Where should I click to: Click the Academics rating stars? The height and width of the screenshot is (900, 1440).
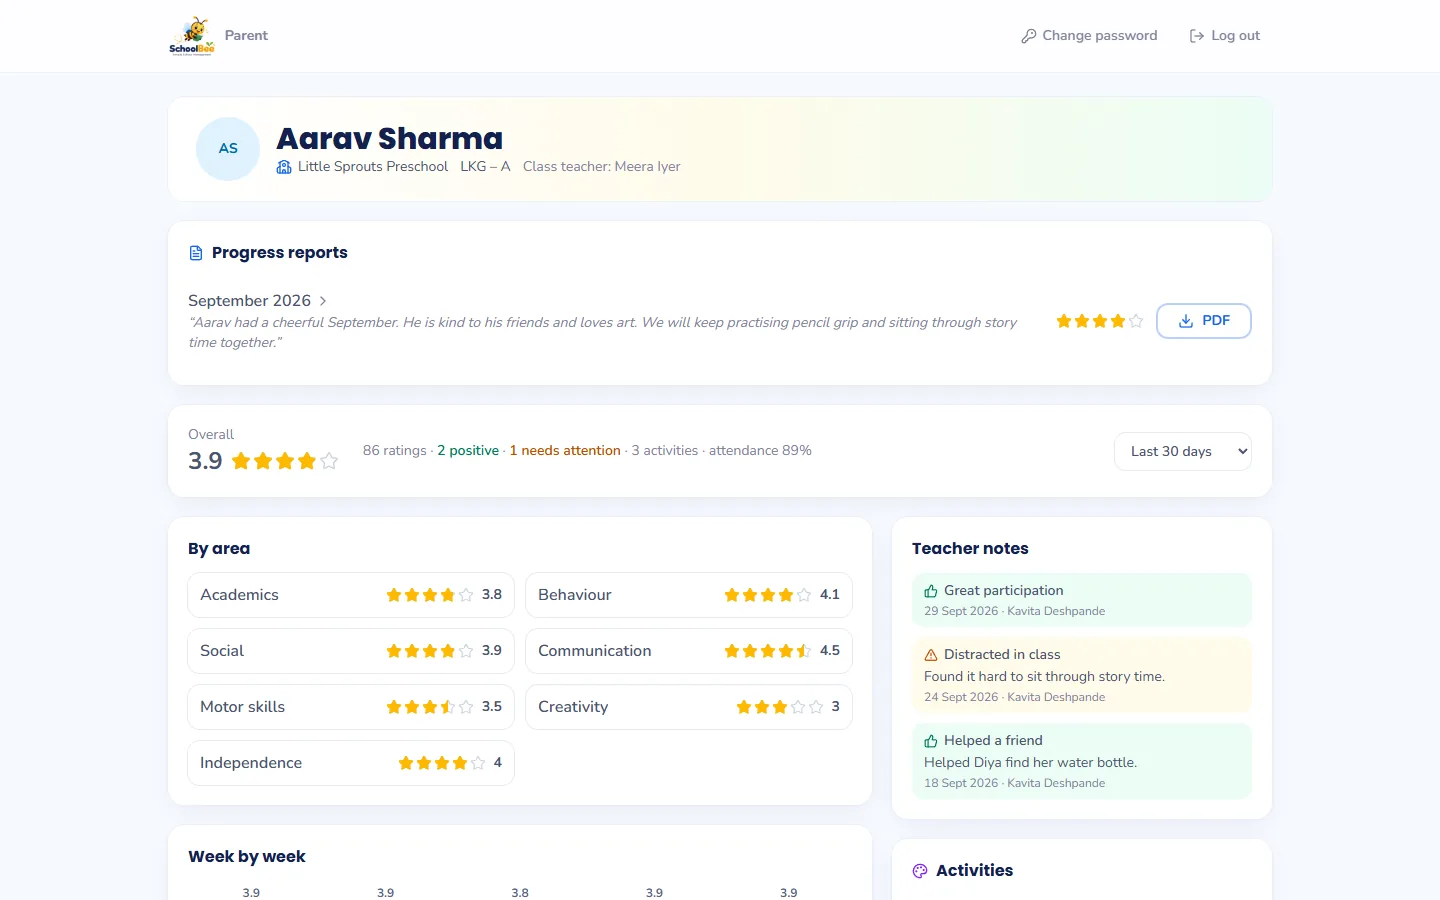[430, 595]
